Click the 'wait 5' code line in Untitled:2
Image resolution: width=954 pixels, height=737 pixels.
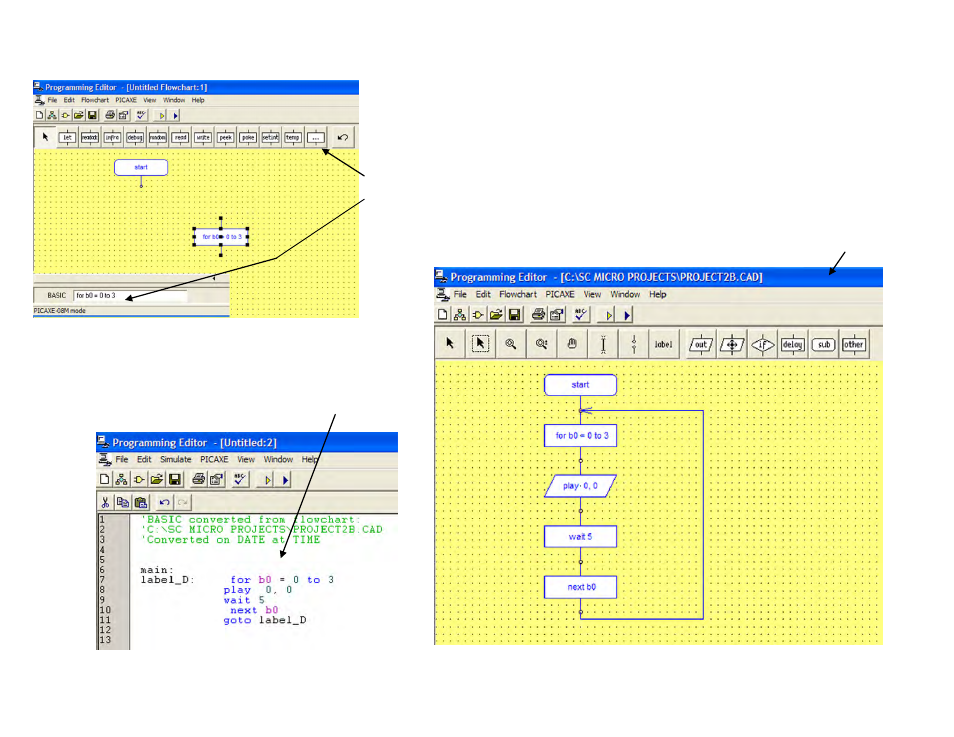244,600
